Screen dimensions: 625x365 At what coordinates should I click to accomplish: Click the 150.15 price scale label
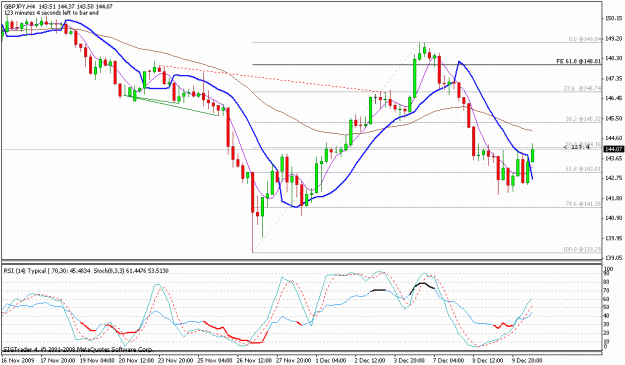point(613,18)
